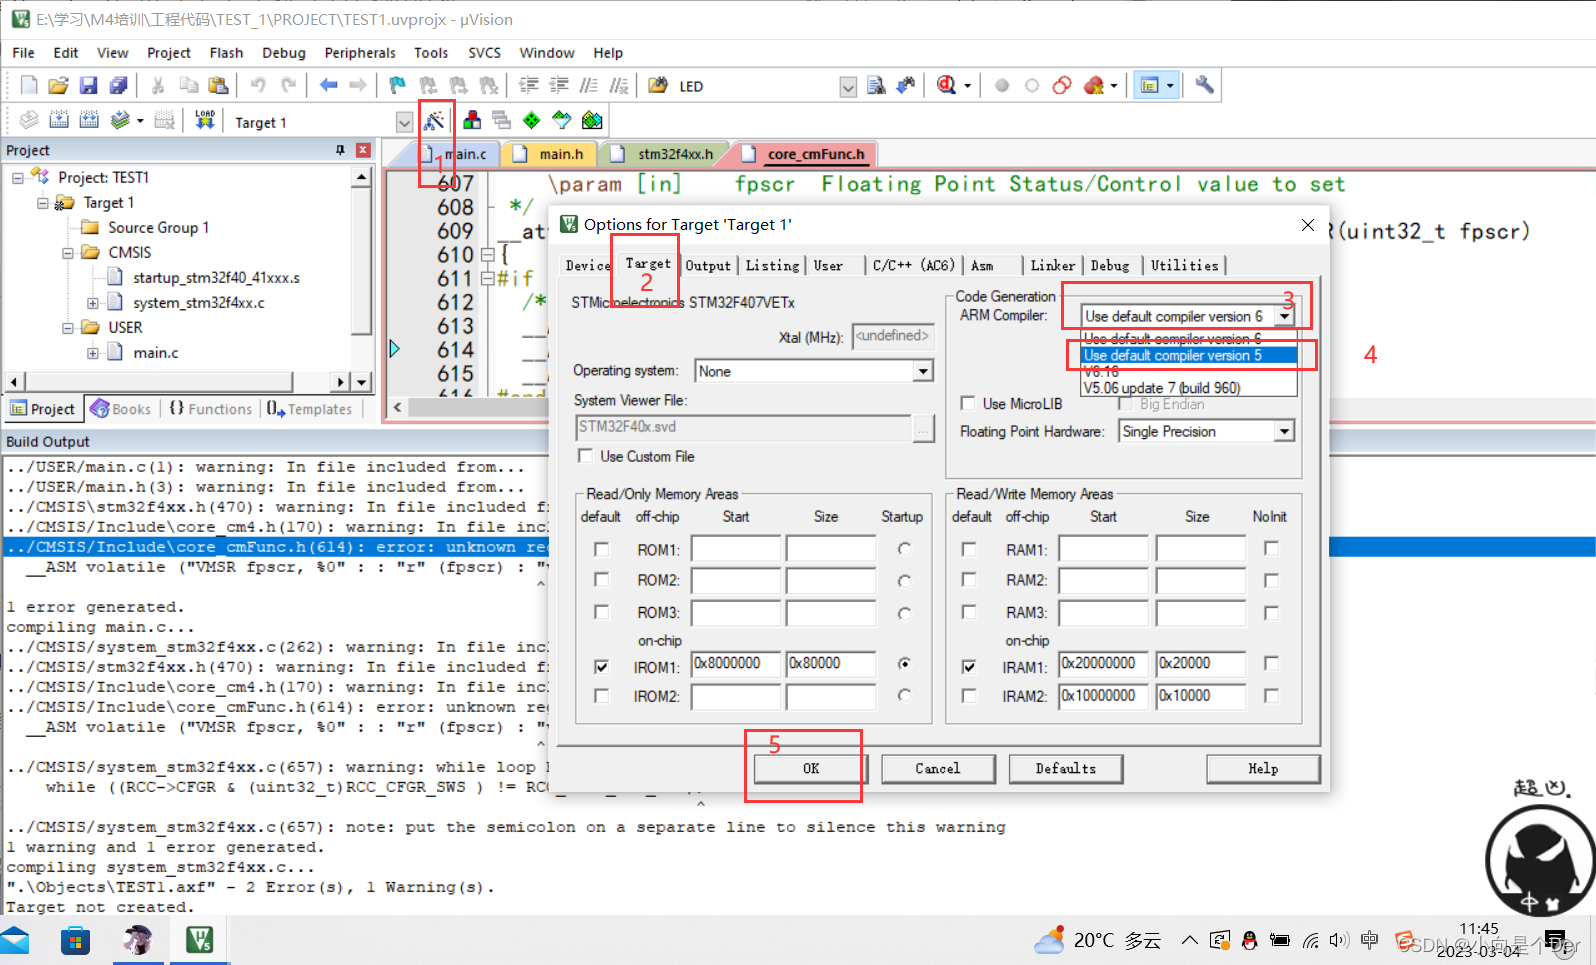Screen dimensions: 1596x965
Task: Click the Select Software Packs icon
Action: [x=562, y=121]
